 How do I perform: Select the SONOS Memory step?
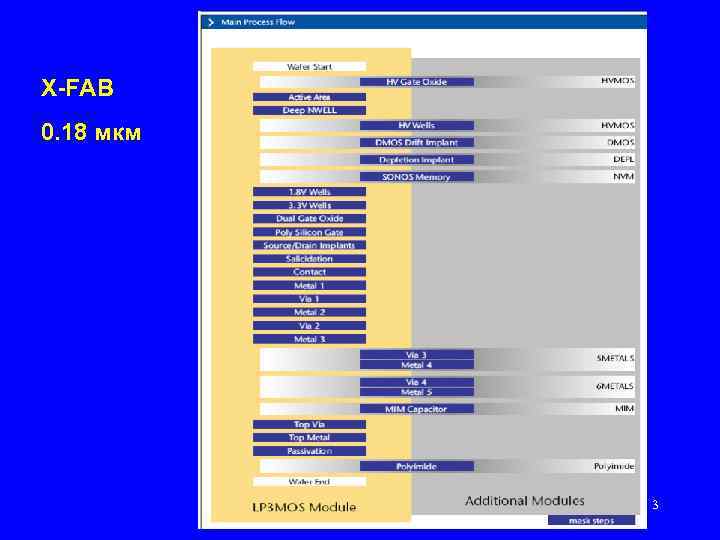tap(416, 177)
